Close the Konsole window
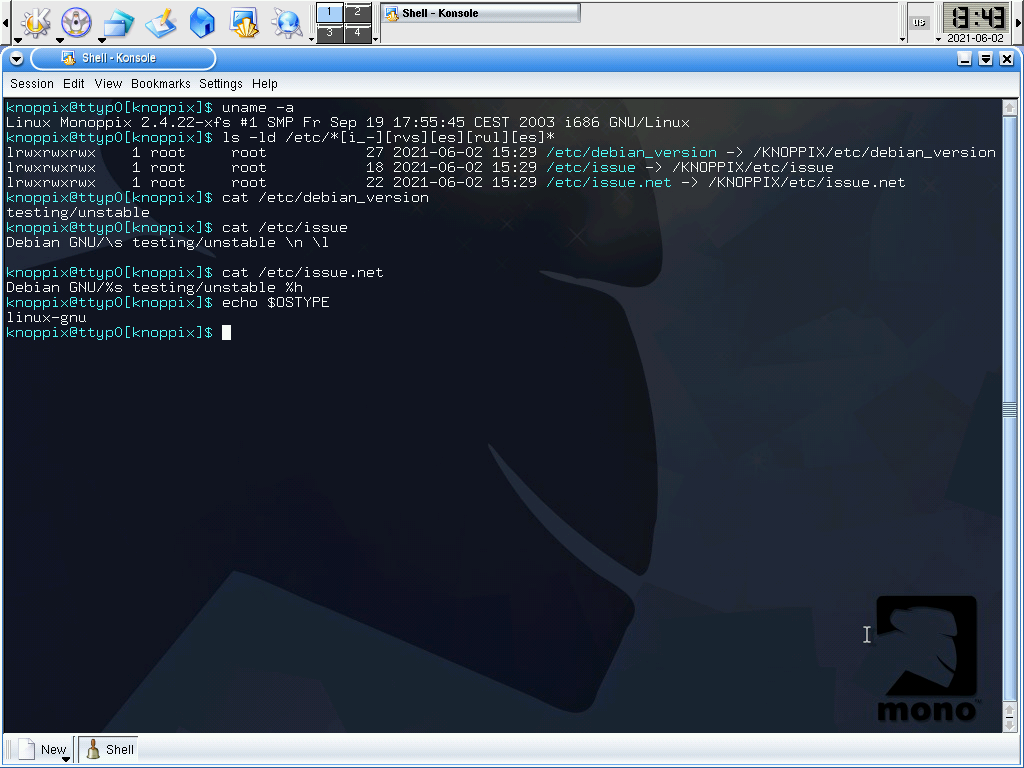 coord(1007,59)
